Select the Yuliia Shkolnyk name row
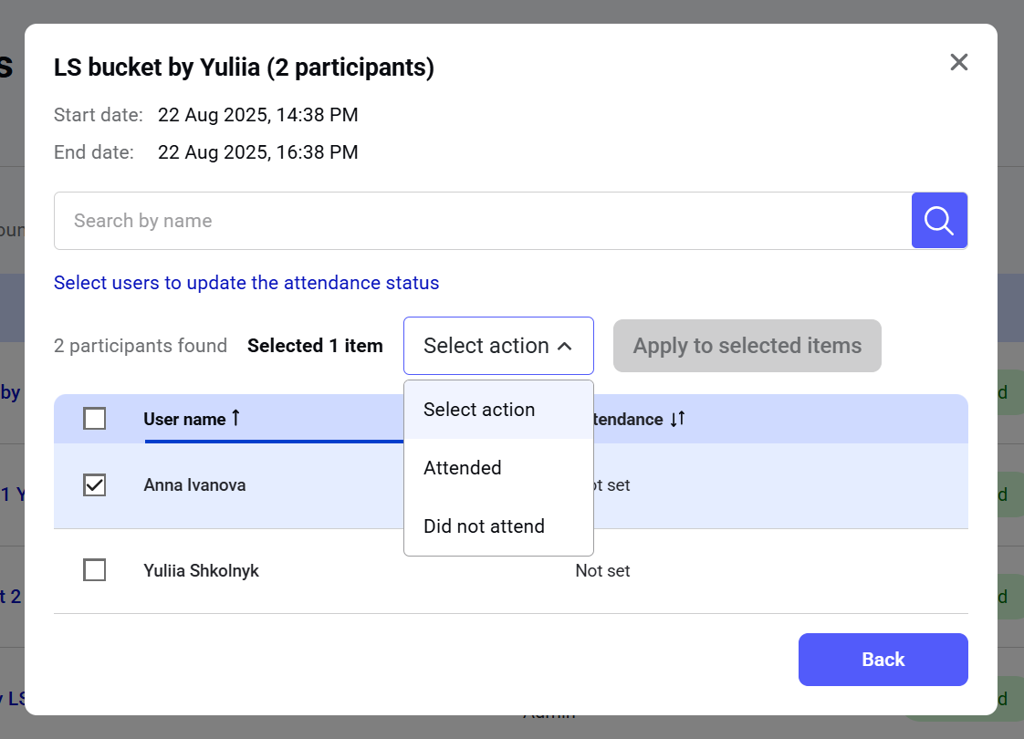 tap(201, 571)
